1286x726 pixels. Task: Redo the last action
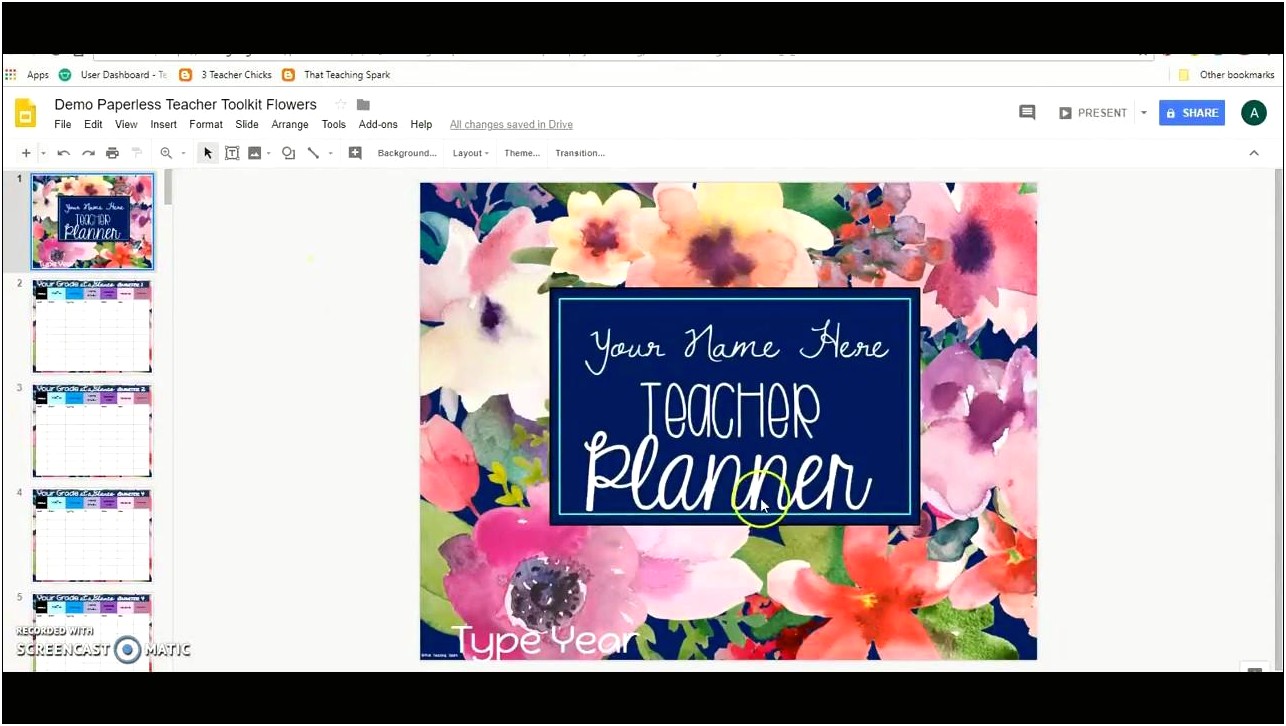tap(88, 153)
